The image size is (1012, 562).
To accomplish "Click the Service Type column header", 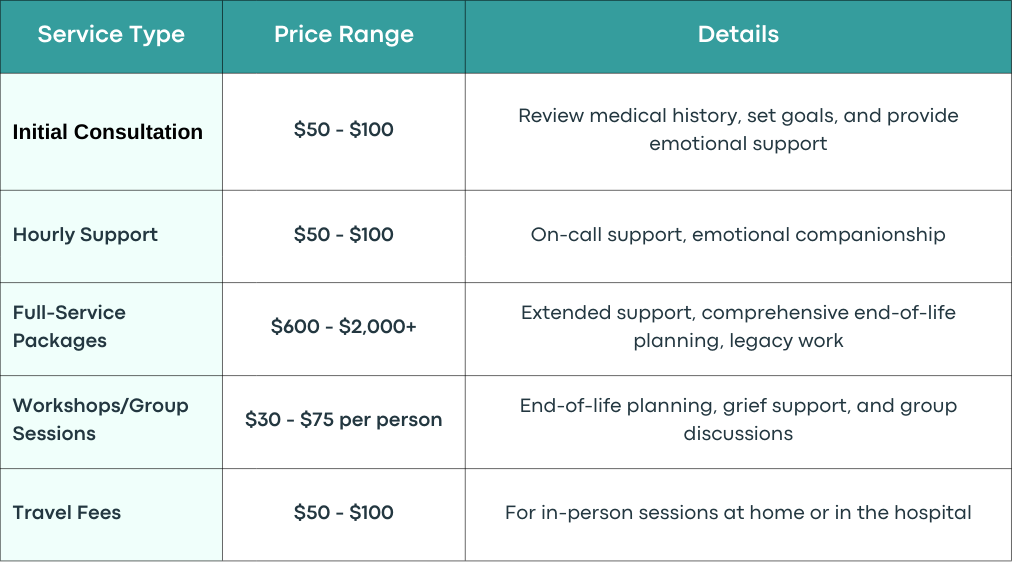I will [111, 35].
